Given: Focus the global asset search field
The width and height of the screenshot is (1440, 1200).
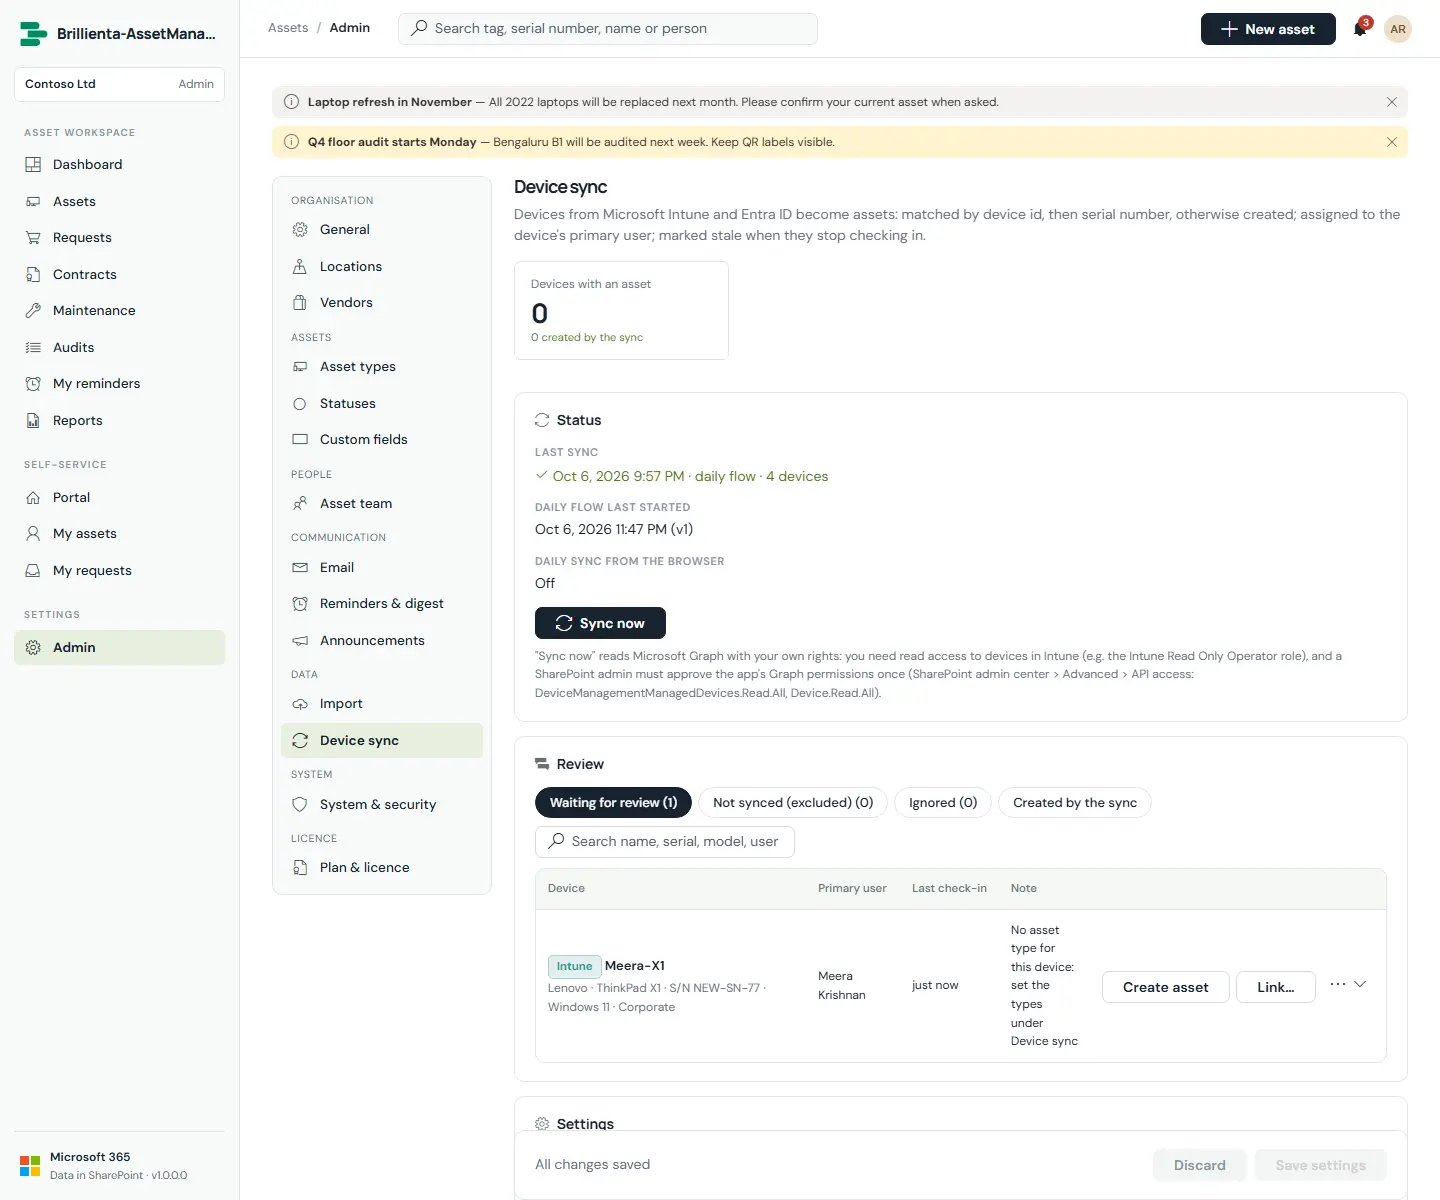Looking at the screenshot, I should pos(608,28).
